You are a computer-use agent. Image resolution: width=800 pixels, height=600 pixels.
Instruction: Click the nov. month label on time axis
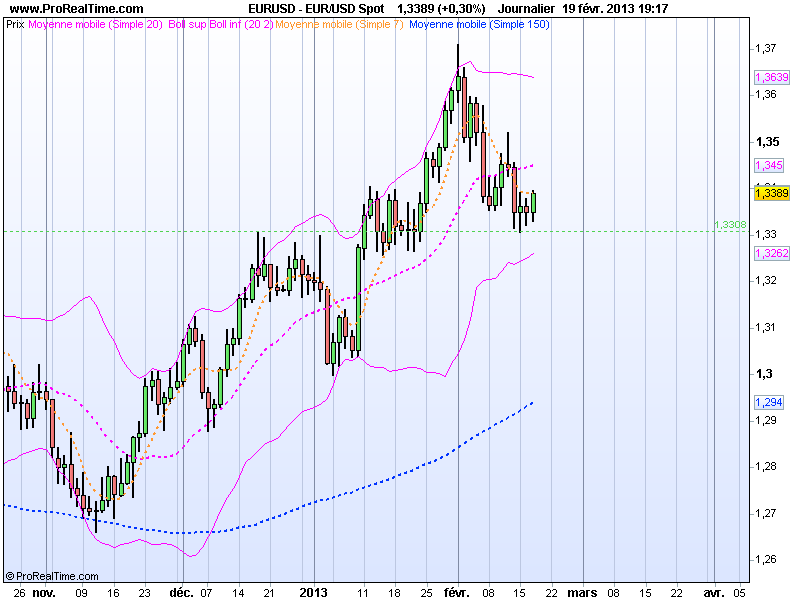44,593
